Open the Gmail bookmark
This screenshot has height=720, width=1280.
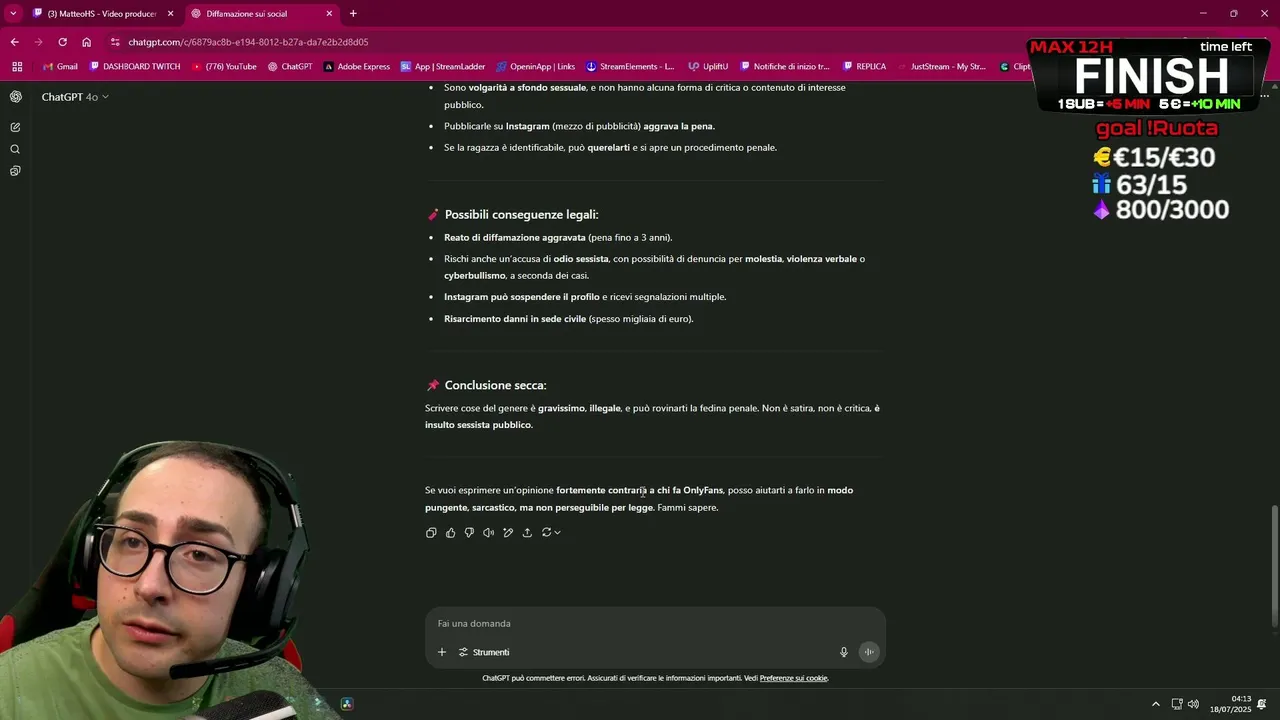coord(59,67)
